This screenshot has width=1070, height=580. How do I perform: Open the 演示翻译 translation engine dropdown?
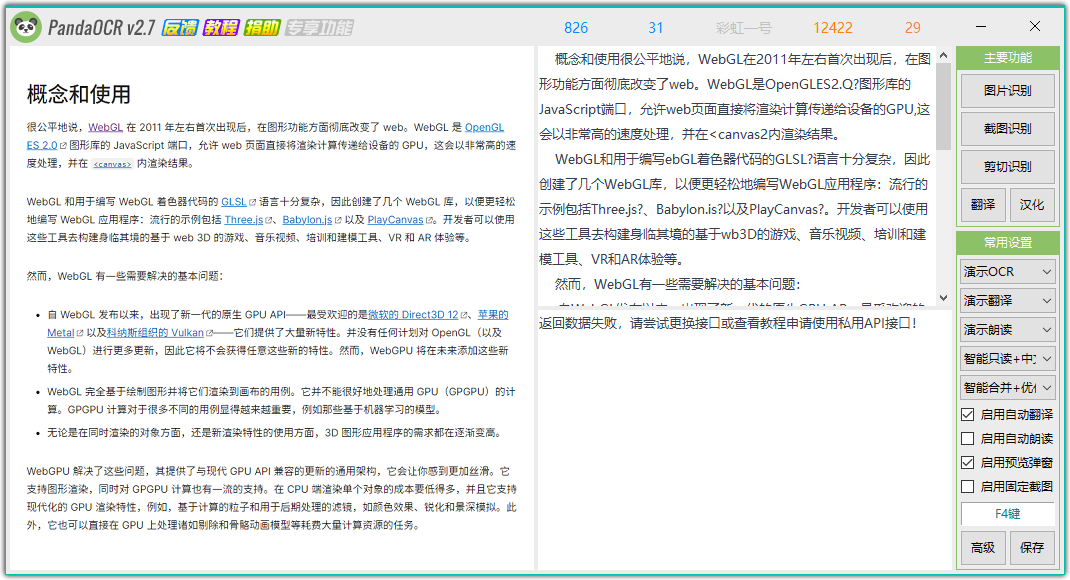[1007, 300]
